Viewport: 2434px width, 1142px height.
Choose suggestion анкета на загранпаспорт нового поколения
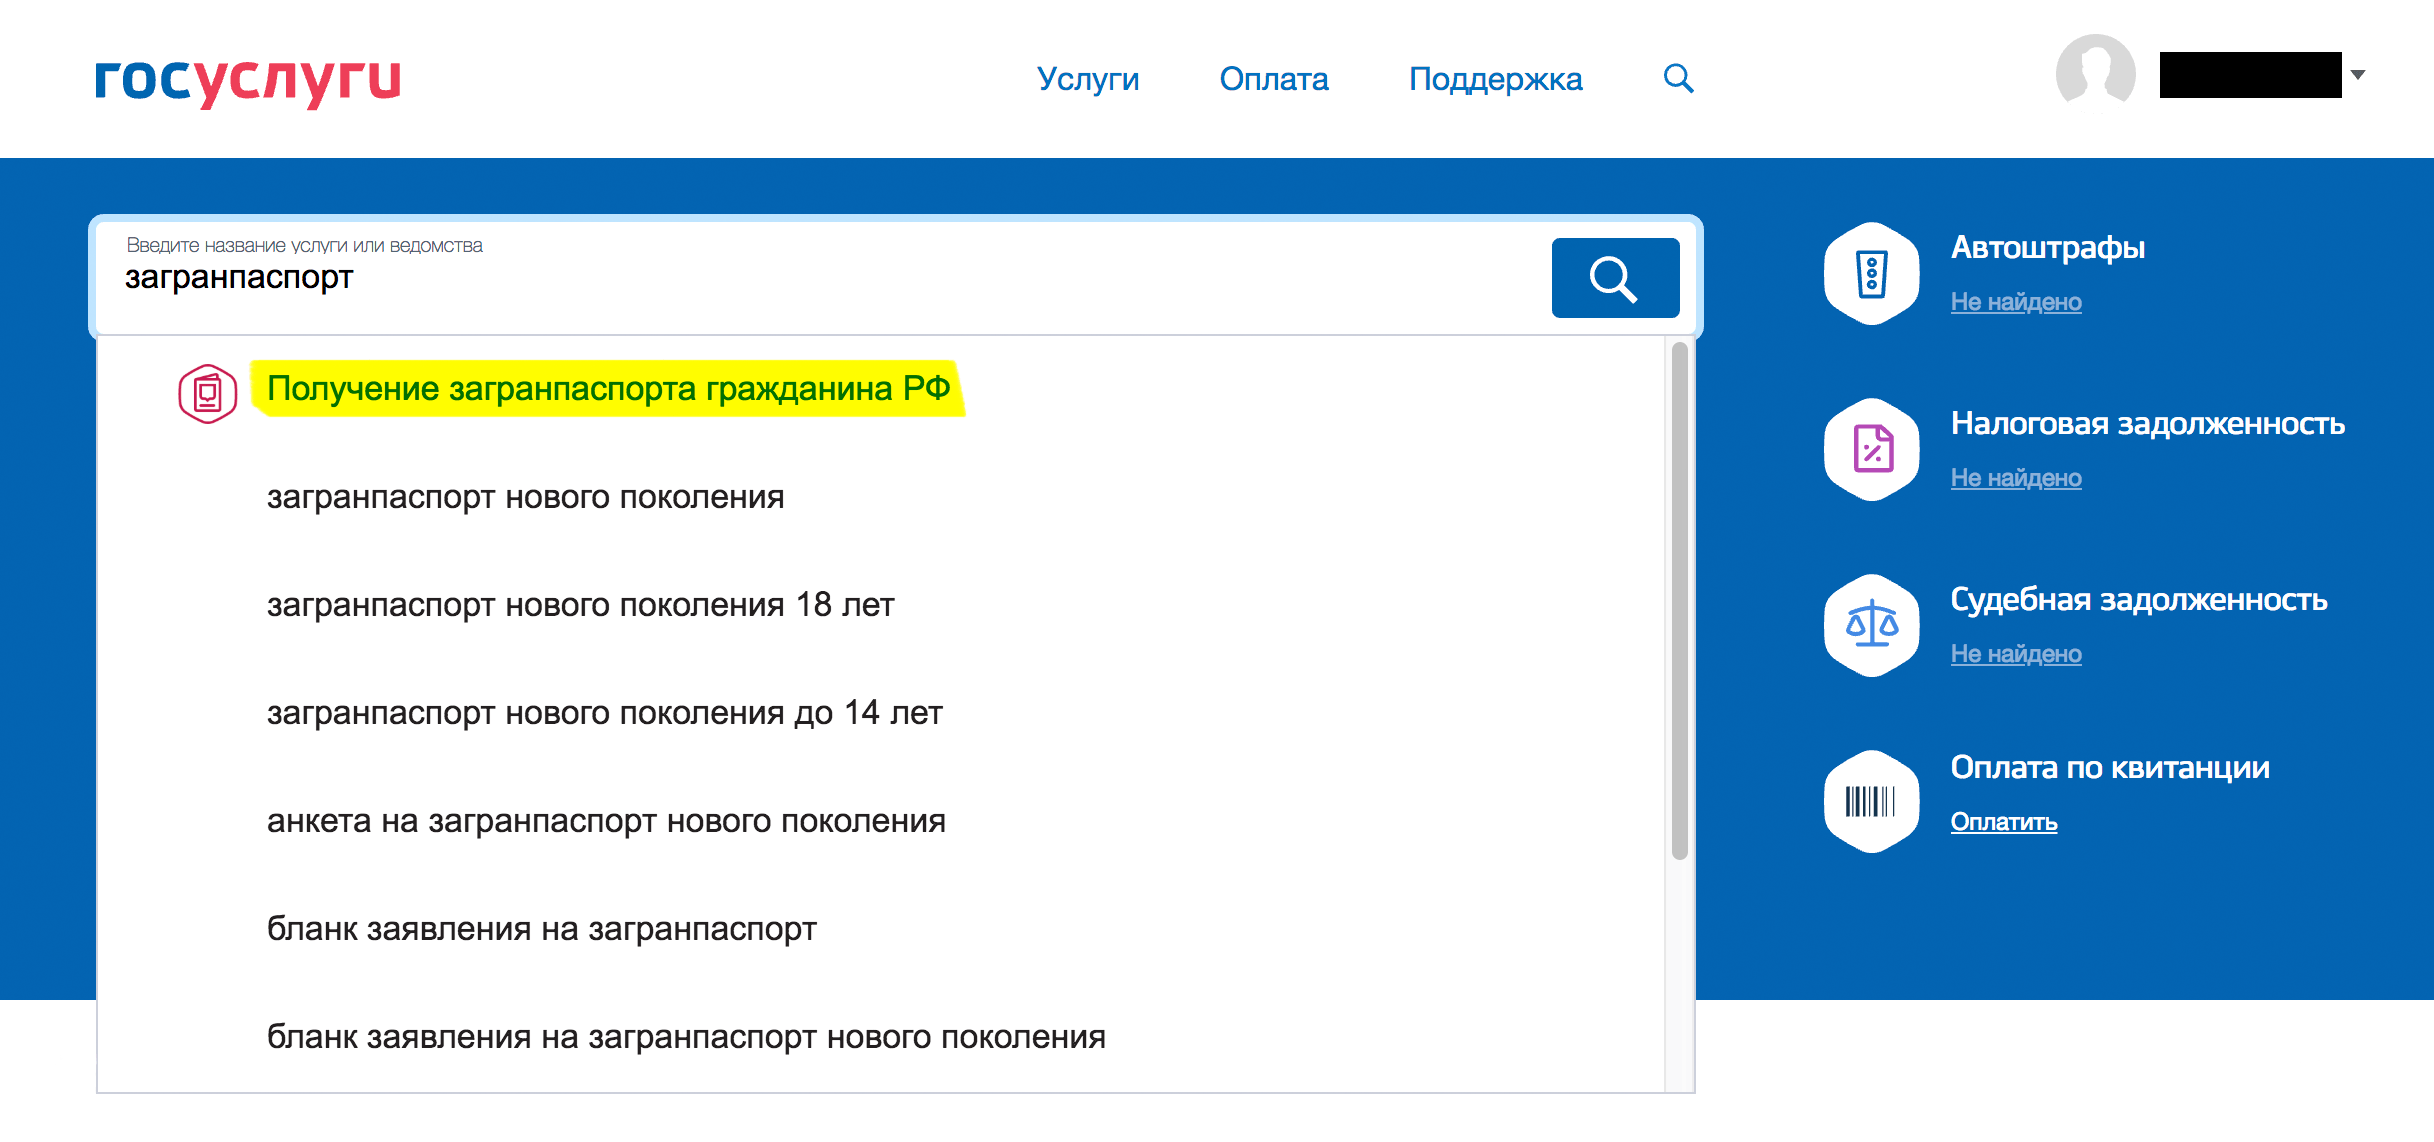point(606,821)
